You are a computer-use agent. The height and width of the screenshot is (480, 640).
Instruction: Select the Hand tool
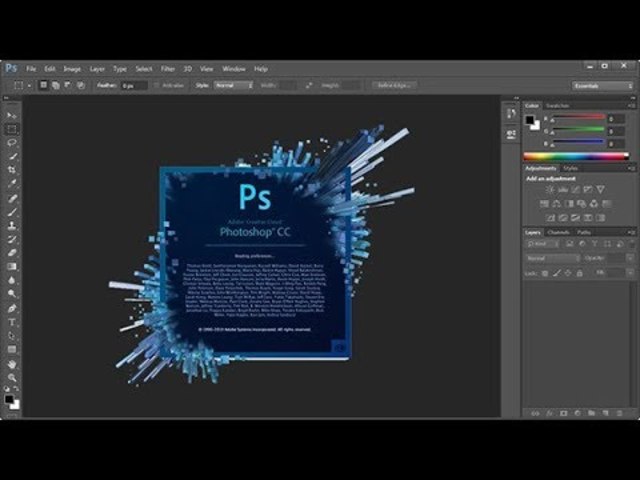coord(12,364)
